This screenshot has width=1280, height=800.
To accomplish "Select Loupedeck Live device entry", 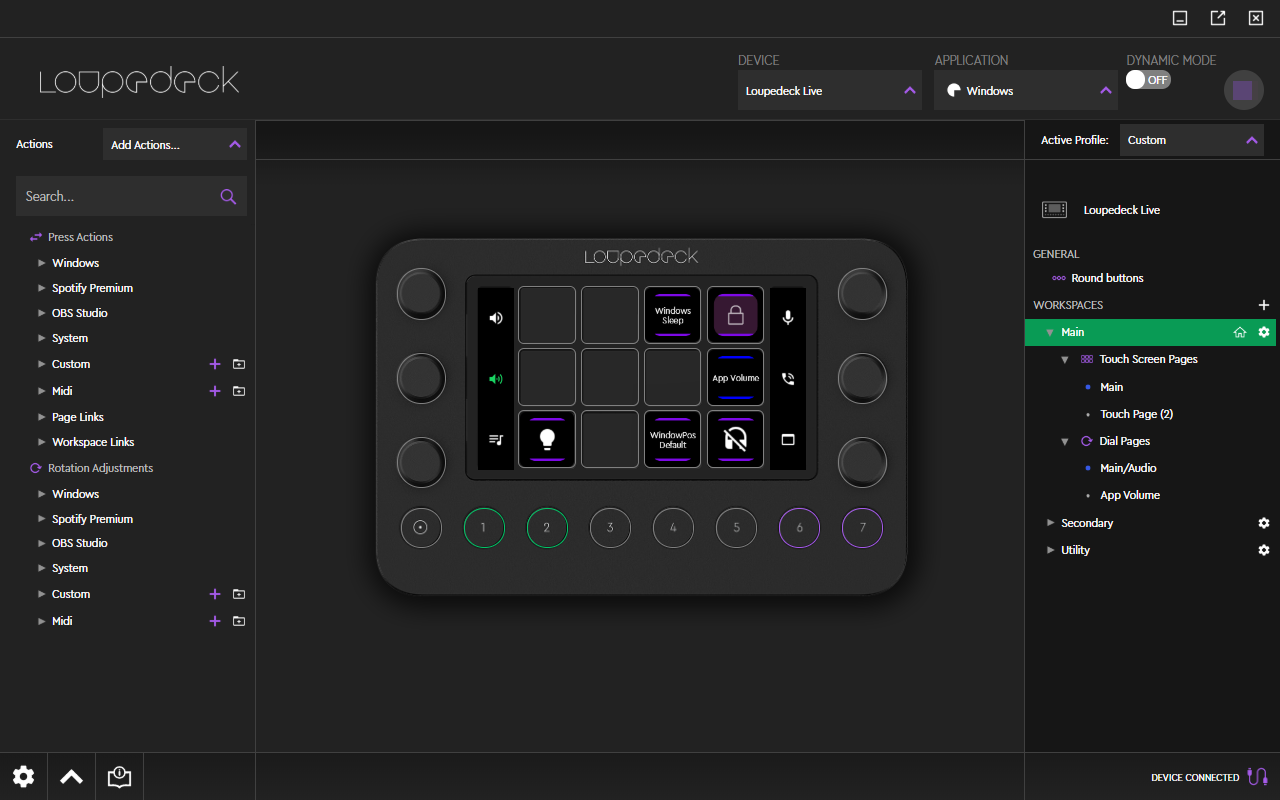I will pyautogui.click(x=1122, y=210).
